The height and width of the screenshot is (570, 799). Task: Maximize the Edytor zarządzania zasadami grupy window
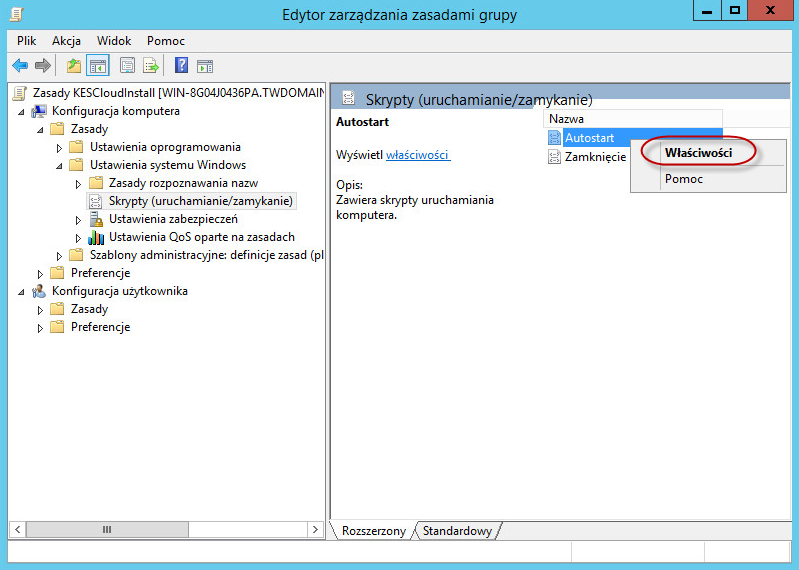pos(734,11)
